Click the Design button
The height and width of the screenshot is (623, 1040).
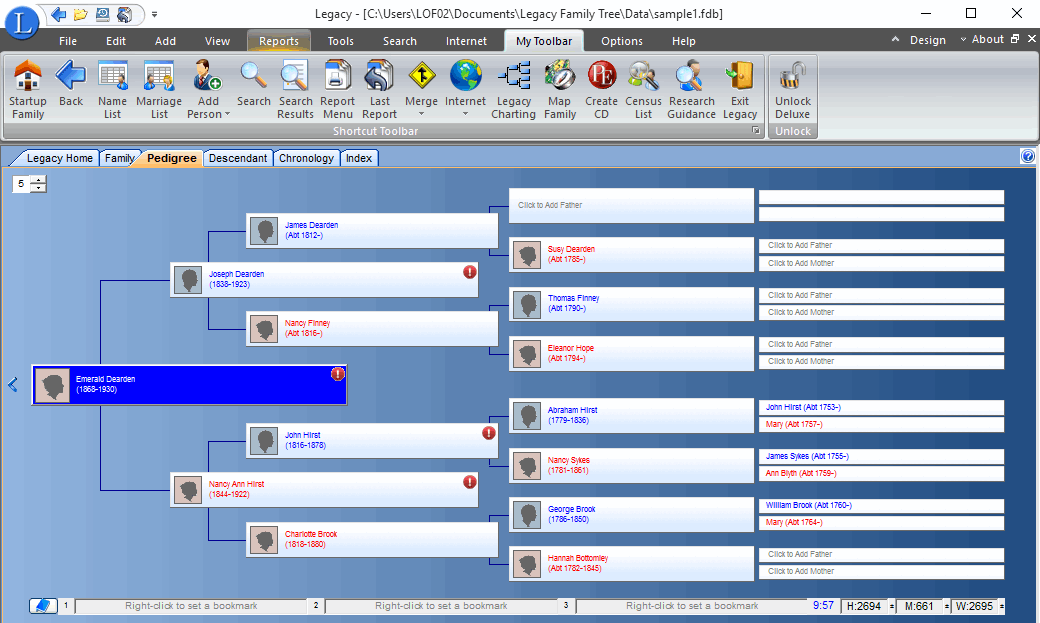click(927, 40)
